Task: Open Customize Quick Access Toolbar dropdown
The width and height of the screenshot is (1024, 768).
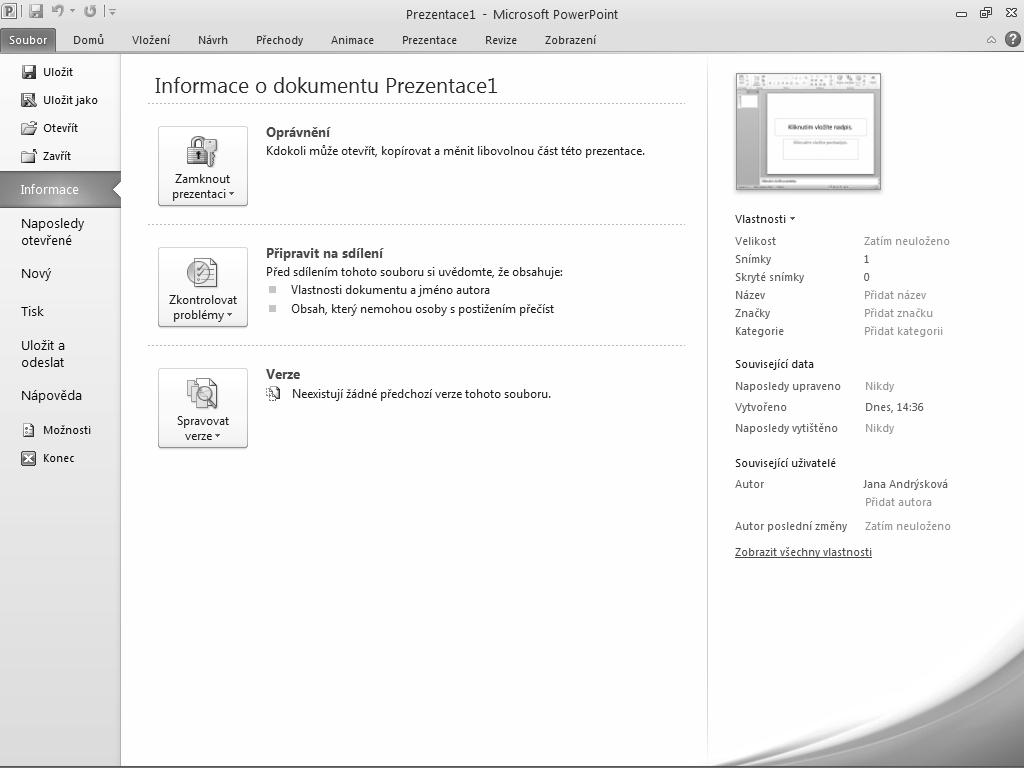Action: coord(112,12)
